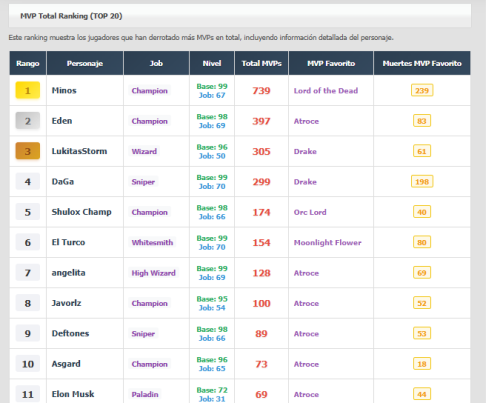Viewport: 500px width, 403px height.
Task: Click the Muertes MVP Favorito header
Action: coord(422,63)
